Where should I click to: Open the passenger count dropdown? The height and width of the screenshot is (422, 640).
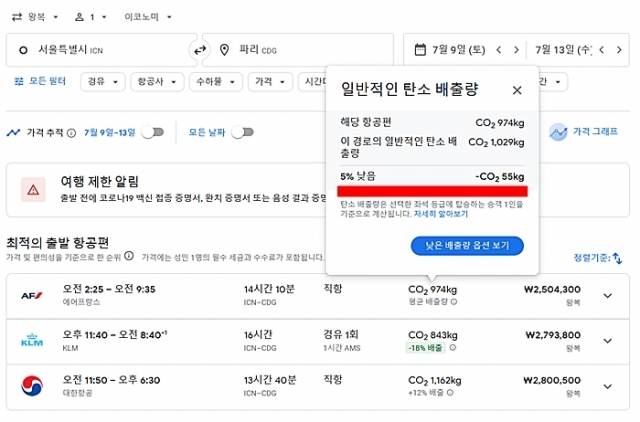coord(91,17)
